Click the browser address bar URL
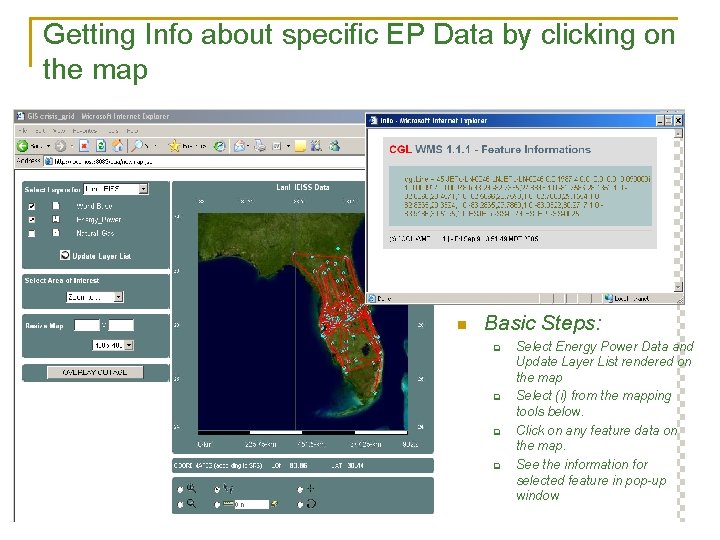 click(103, 162)
